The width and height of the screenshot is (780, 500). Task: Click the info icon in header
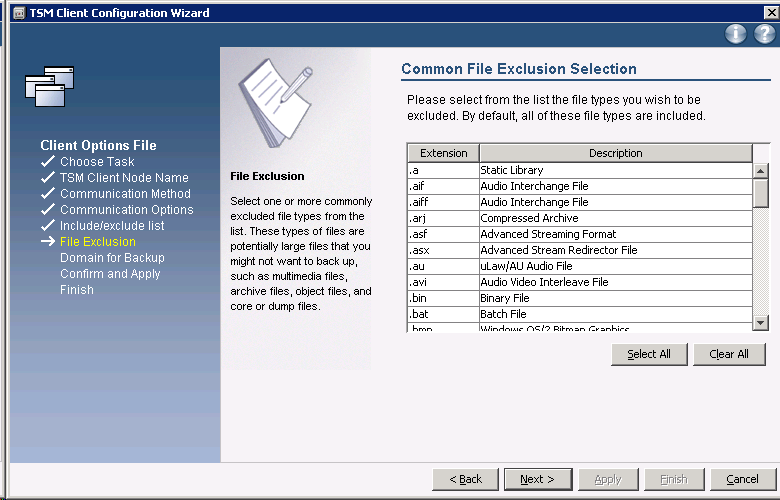(736, 34)
